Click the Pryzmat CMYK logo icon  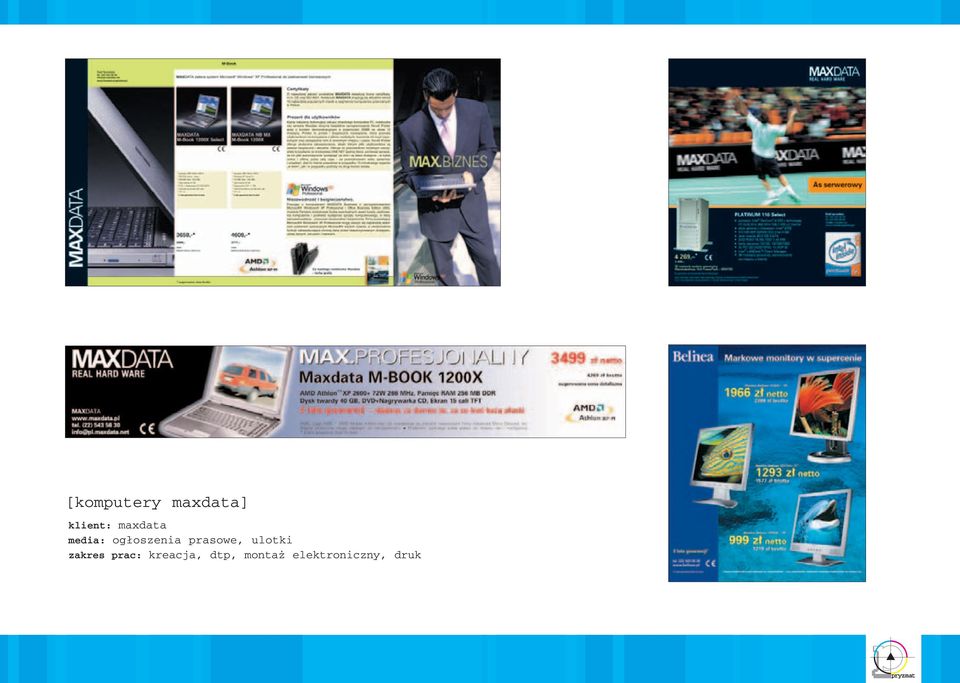tap(893, 660)
